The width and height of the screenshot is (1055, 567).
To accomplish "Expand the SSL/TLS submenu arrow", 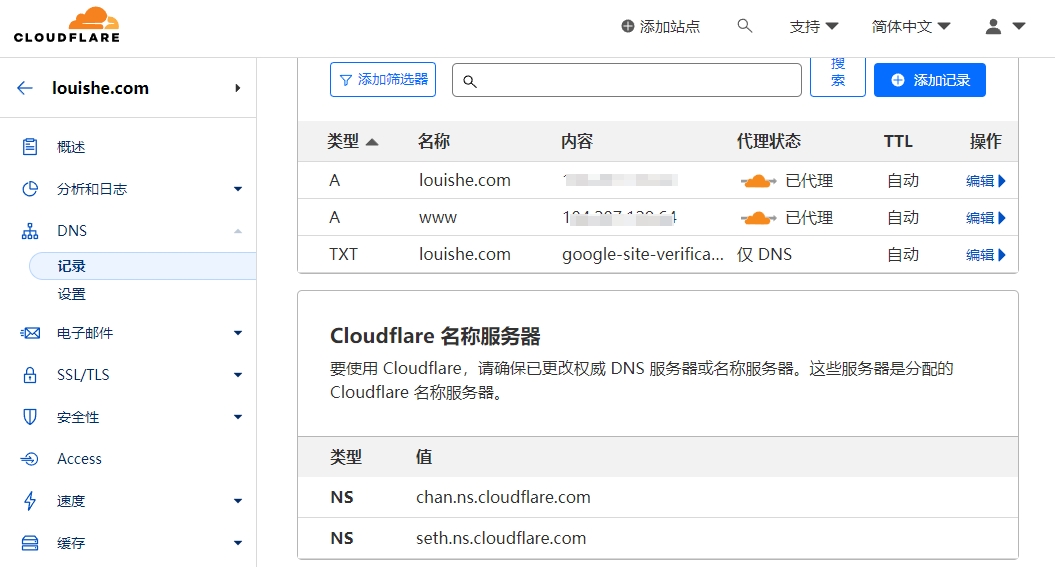I will (238, 375).
